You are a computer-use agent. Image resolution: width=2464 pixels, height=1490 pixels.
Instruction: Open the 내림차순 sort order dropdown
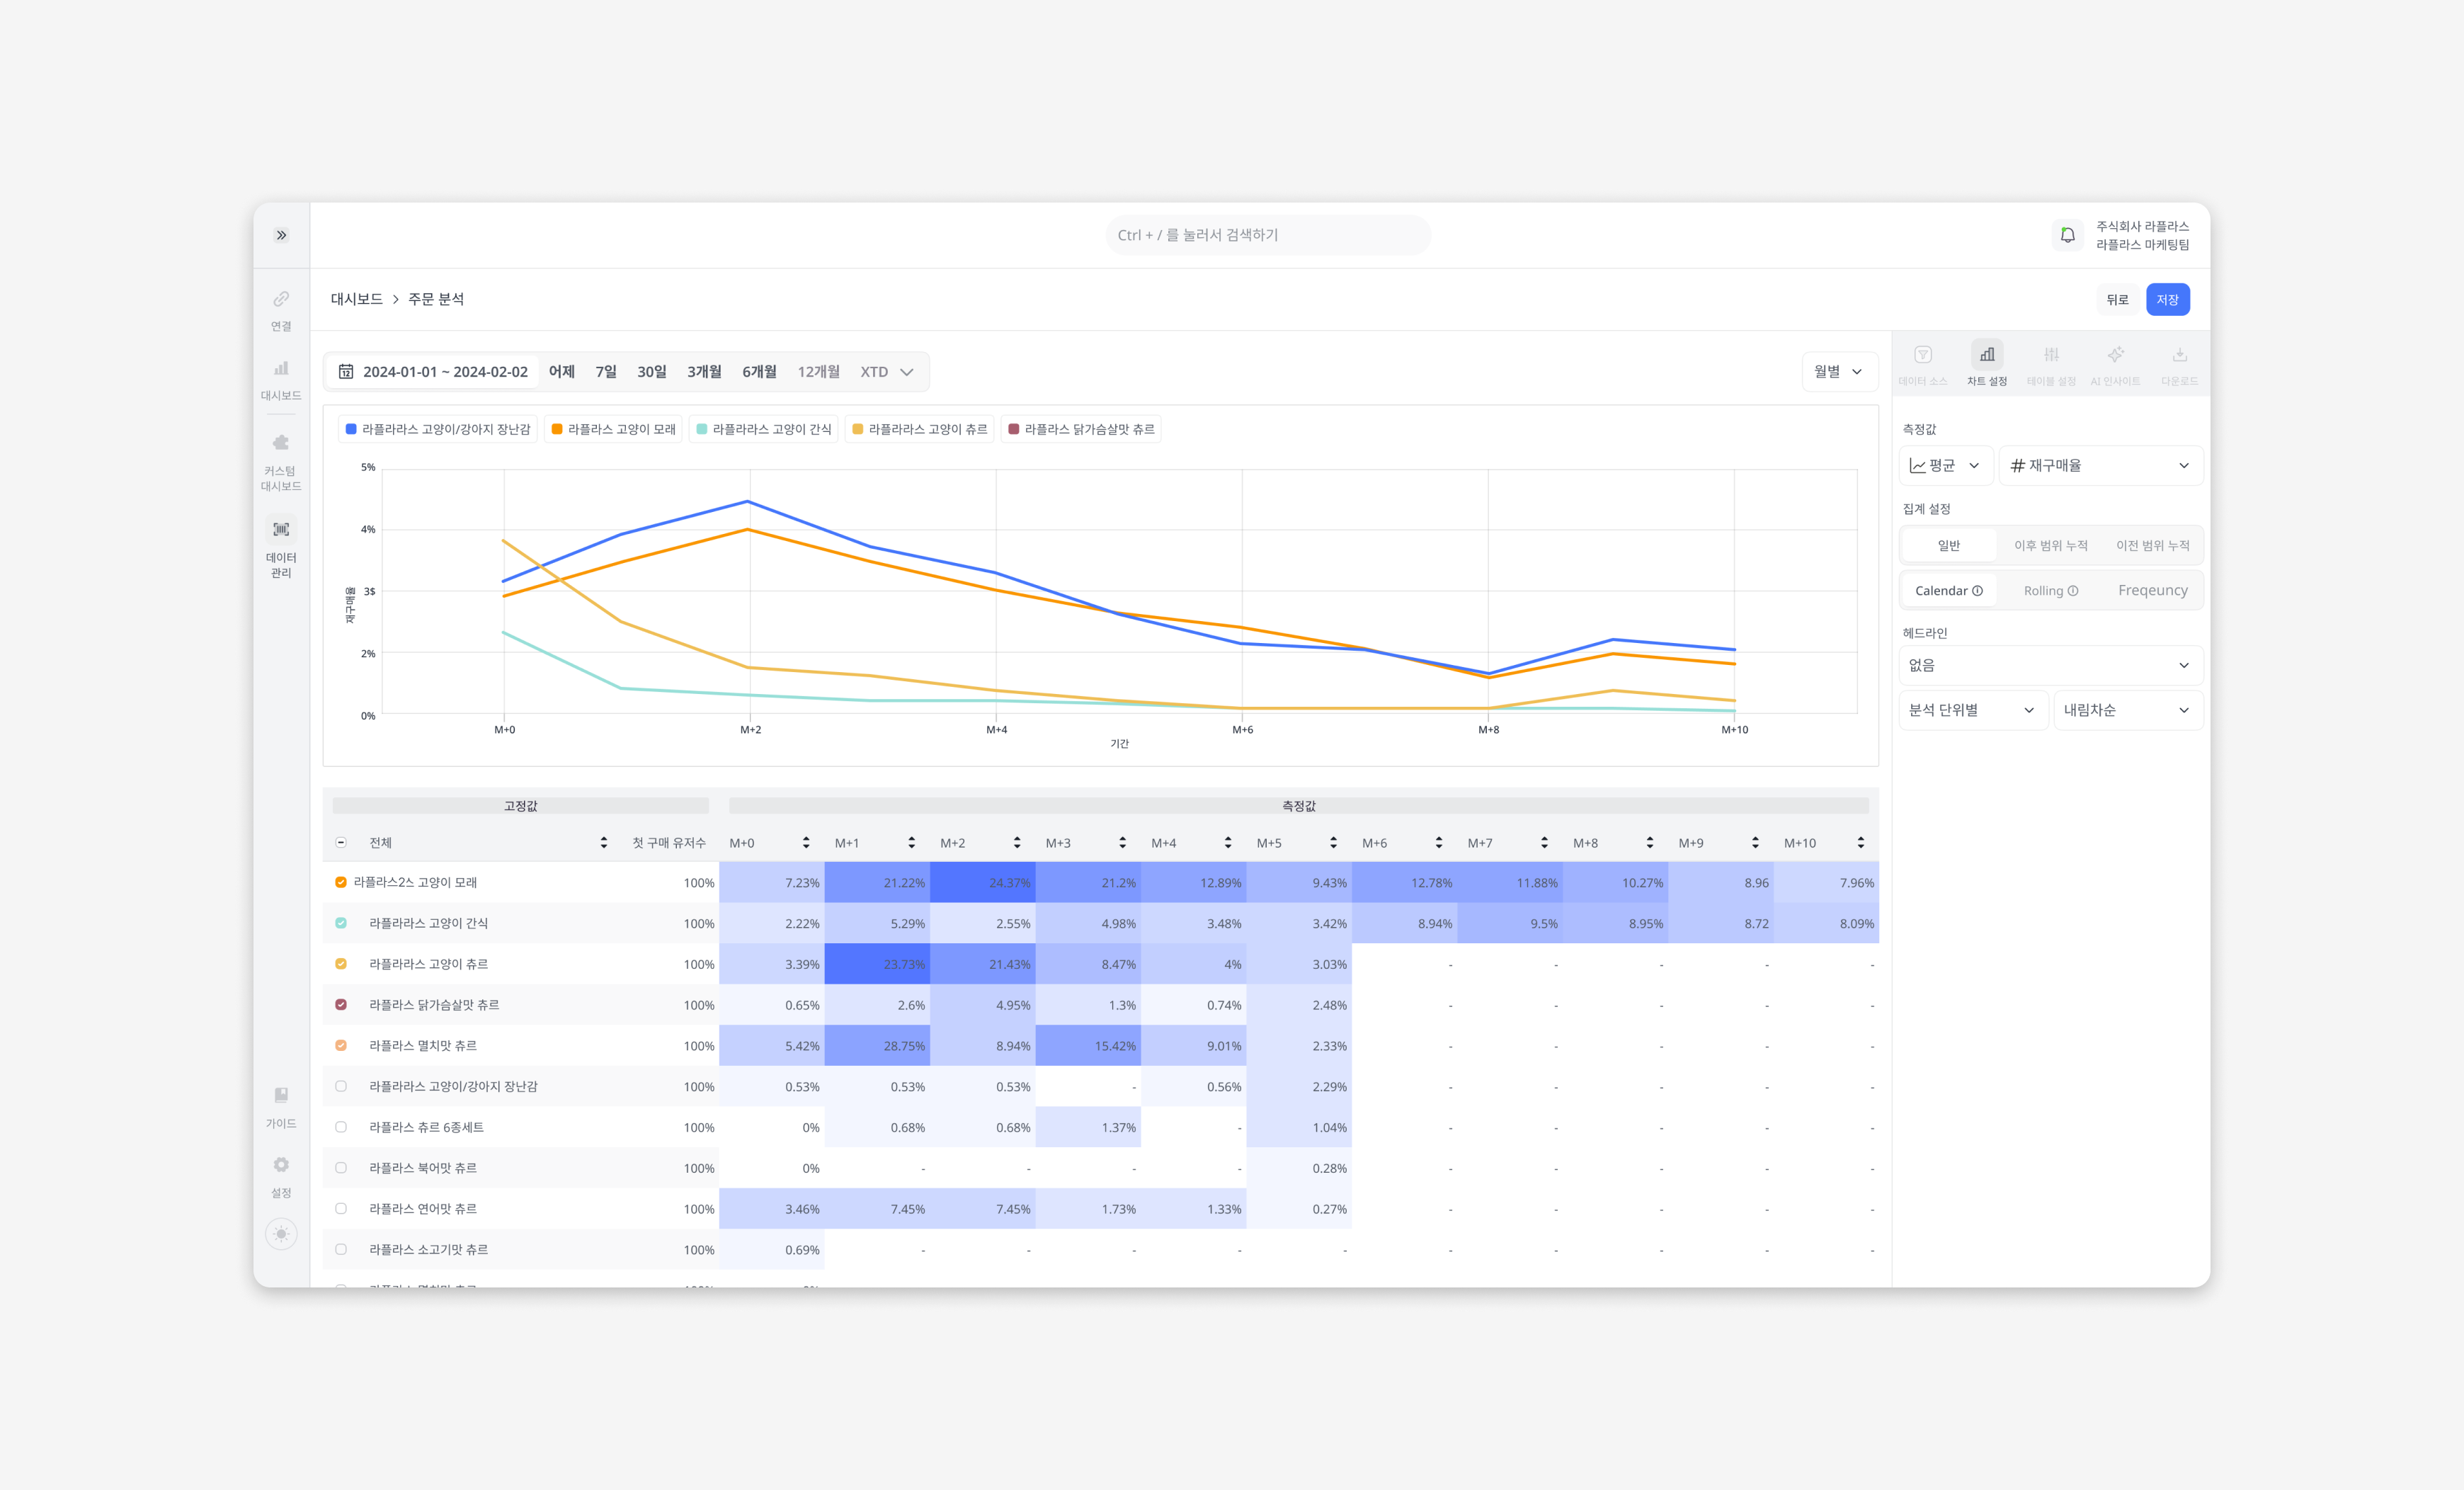click(2127, 710)
